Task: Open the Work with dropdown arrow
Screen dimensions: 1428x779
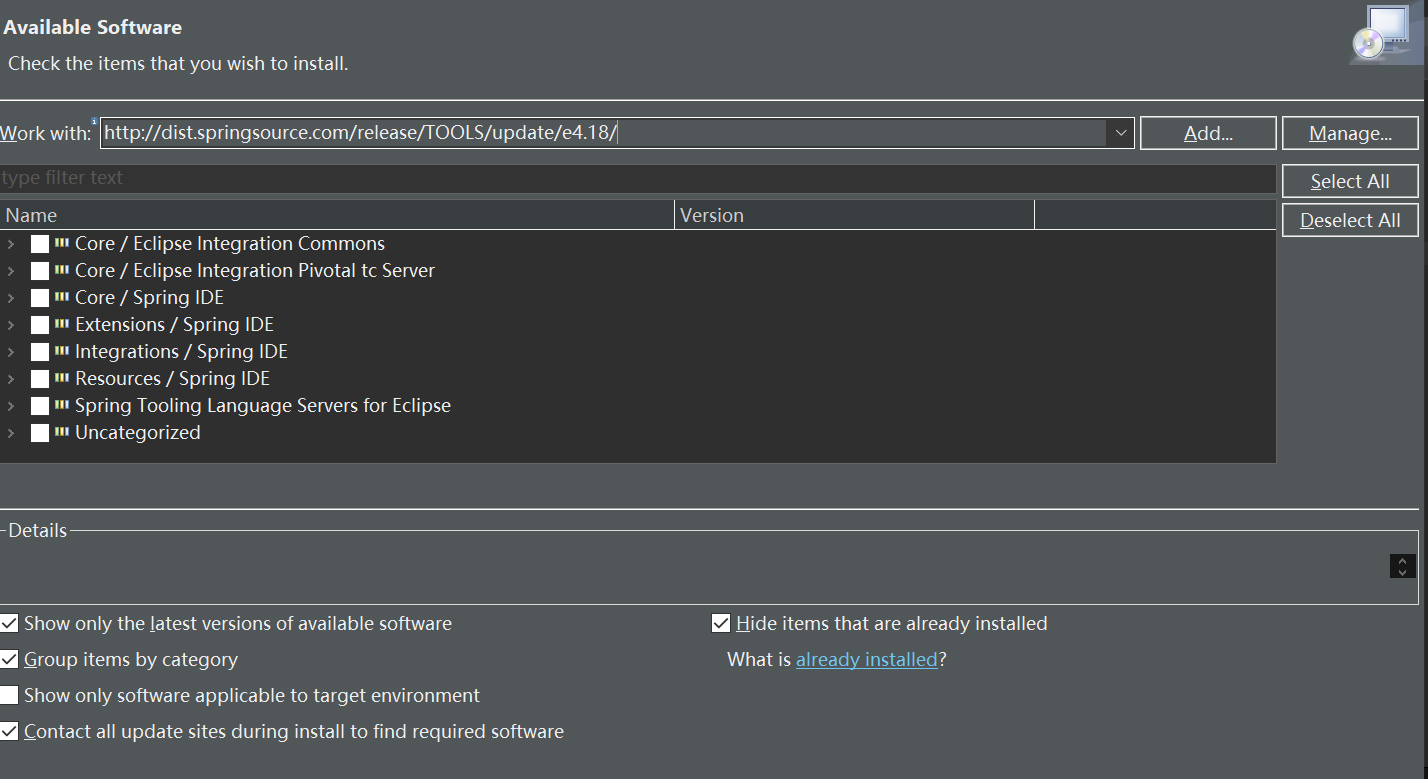Action: click(1119, 133)
